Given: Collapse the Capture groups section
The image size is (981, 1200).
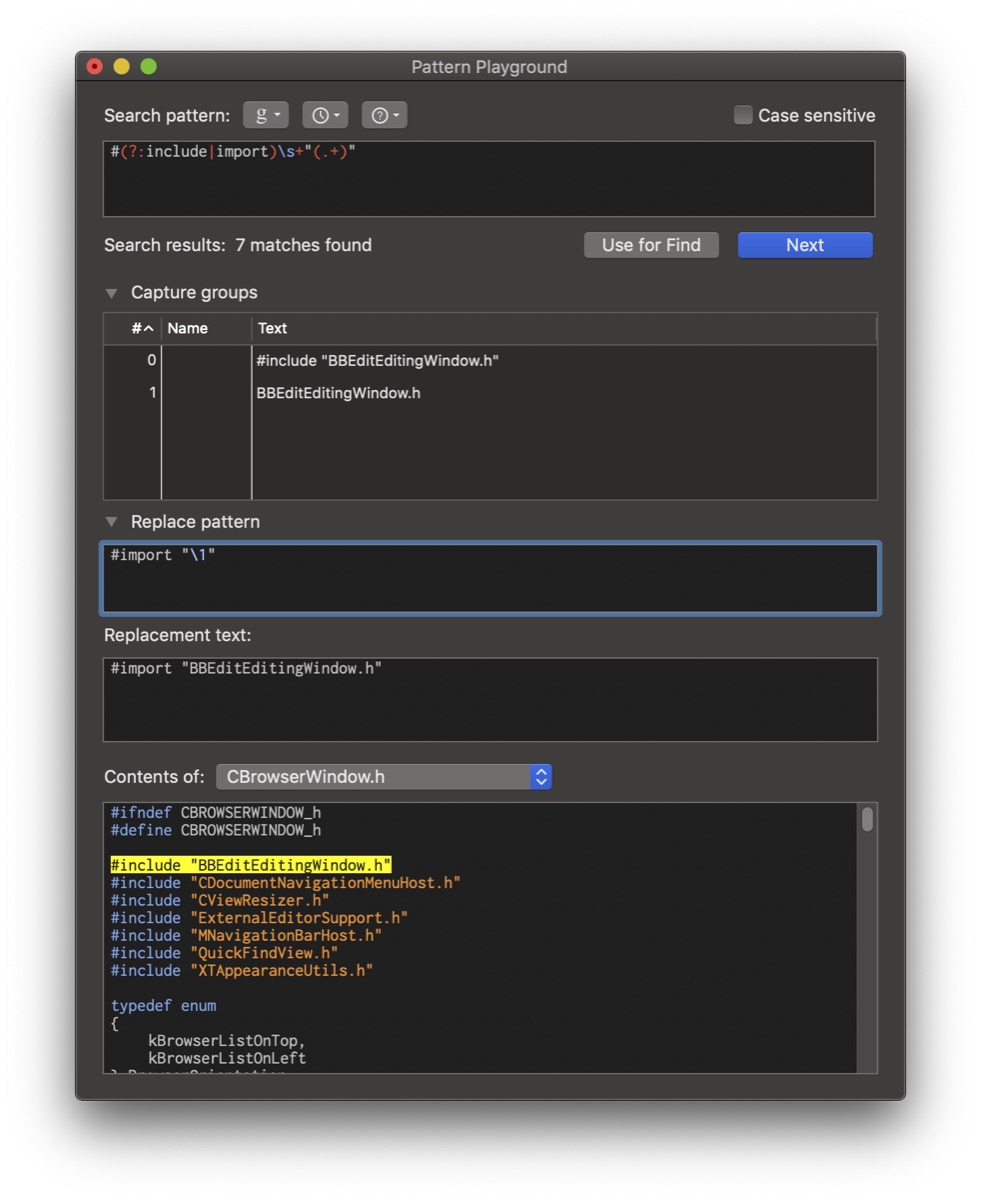Looking at the screenshot, I should tap(112, 293).
